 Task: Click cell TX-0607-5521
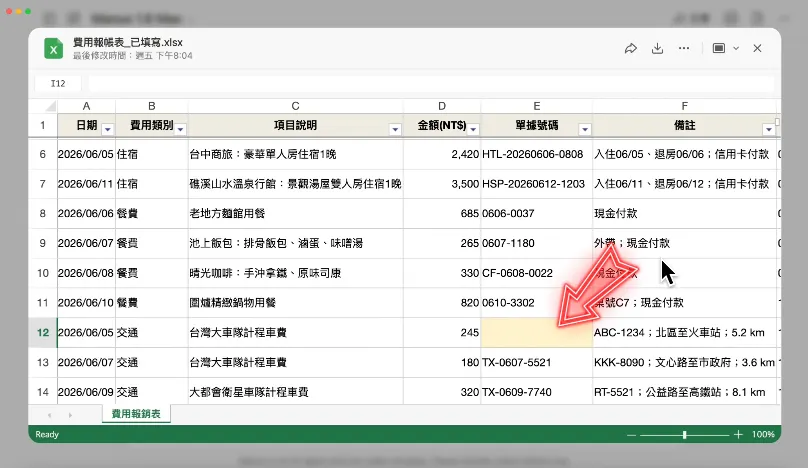click(536, 362)
